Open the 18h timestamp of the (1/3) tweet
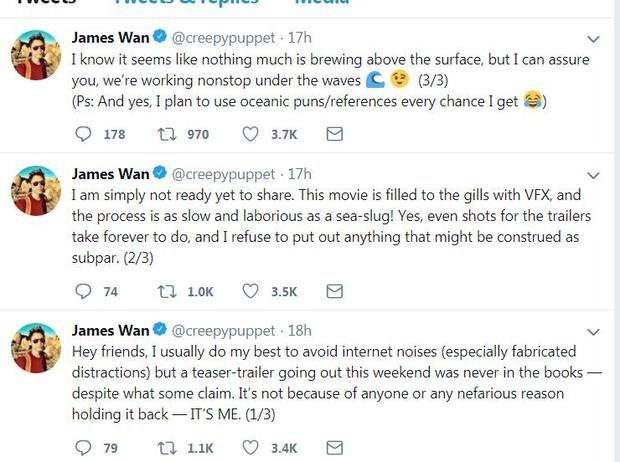620x462 pixels. [298, 330]
